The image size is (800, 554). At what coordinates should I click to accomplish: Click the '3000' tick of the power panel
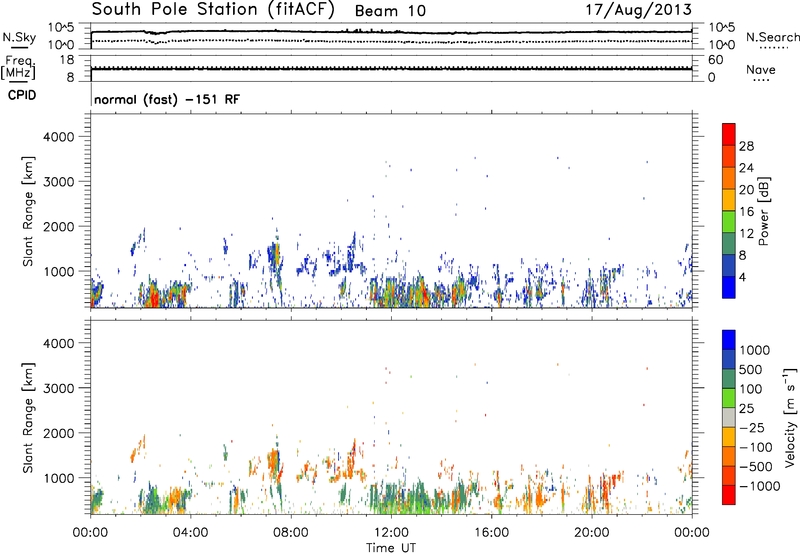pos(59,182)
